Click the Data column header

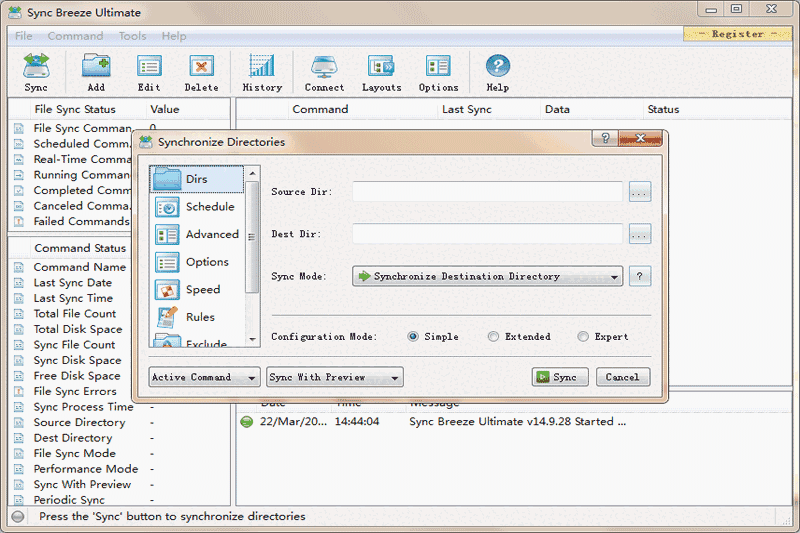[x=557, y=109]
